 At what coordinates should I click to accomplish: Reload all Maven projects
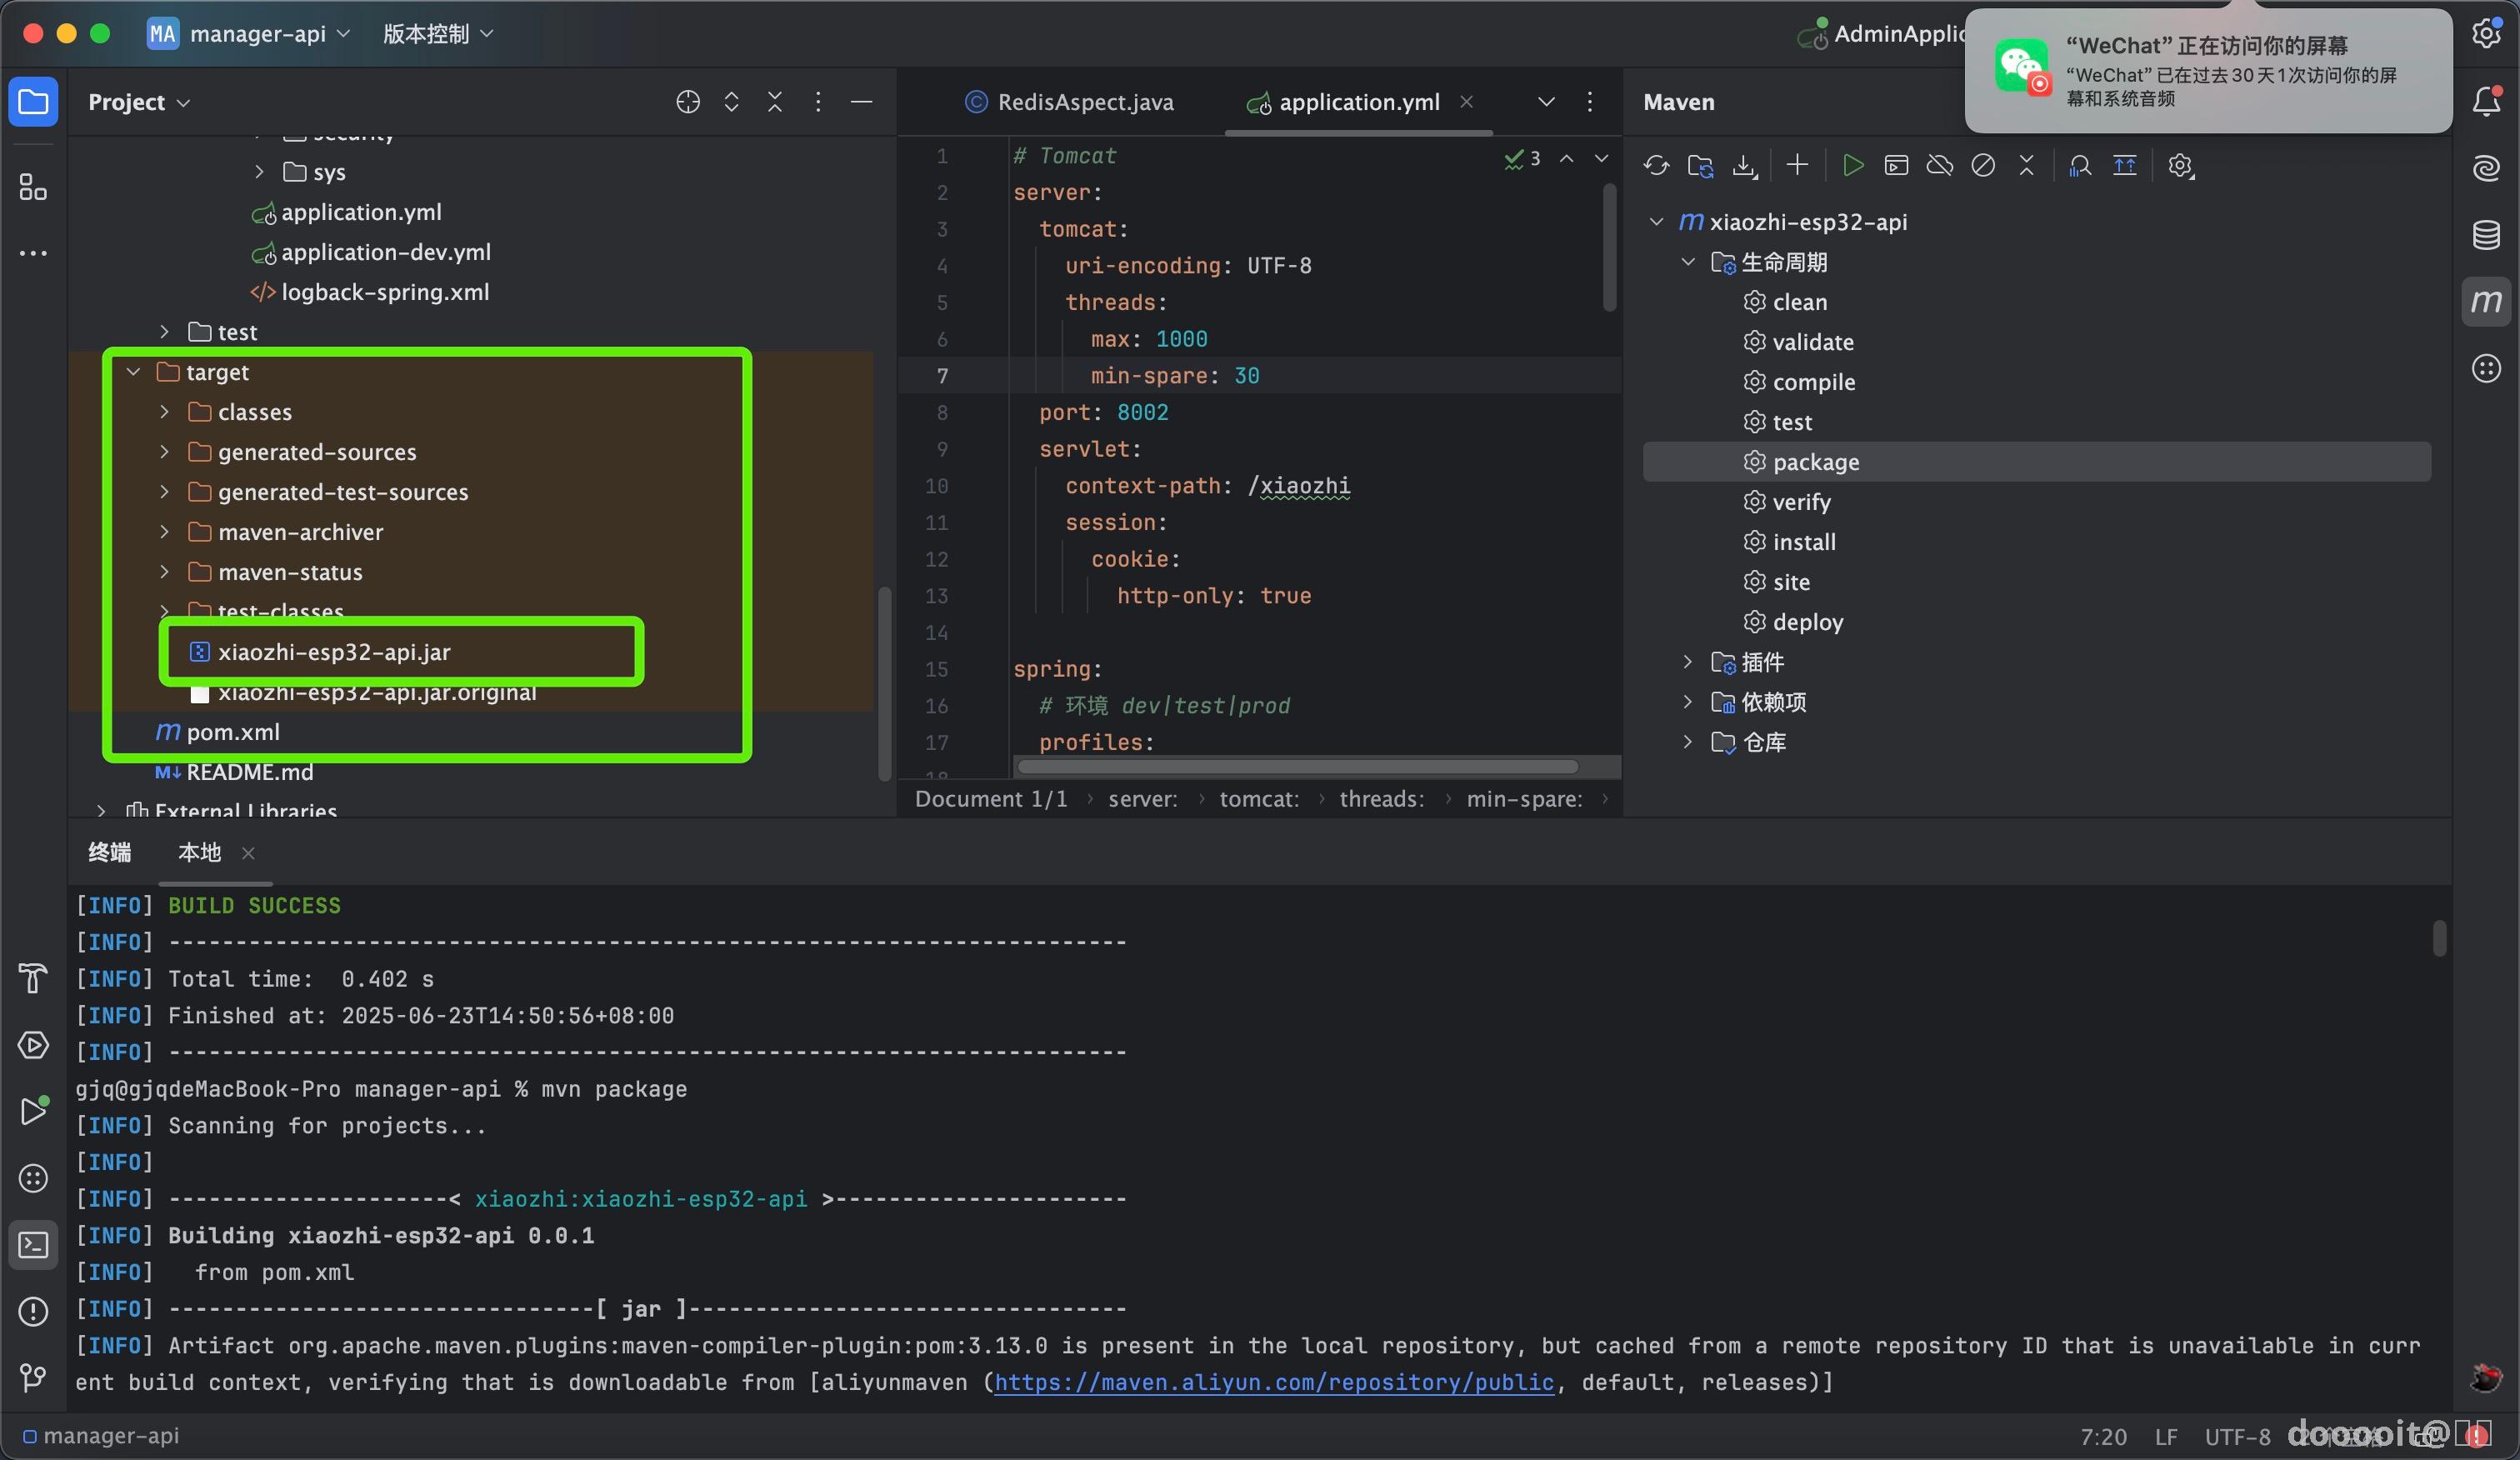[x=1656, y=166]
